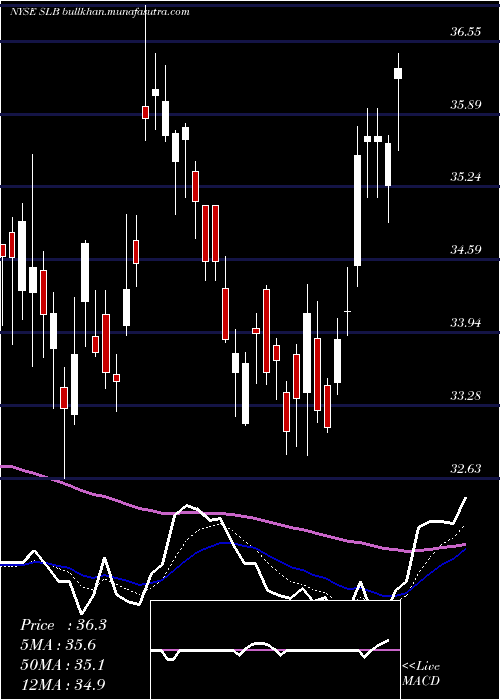
Task: Click the 36.55 price axis label
Action: (x=466, y=32)
